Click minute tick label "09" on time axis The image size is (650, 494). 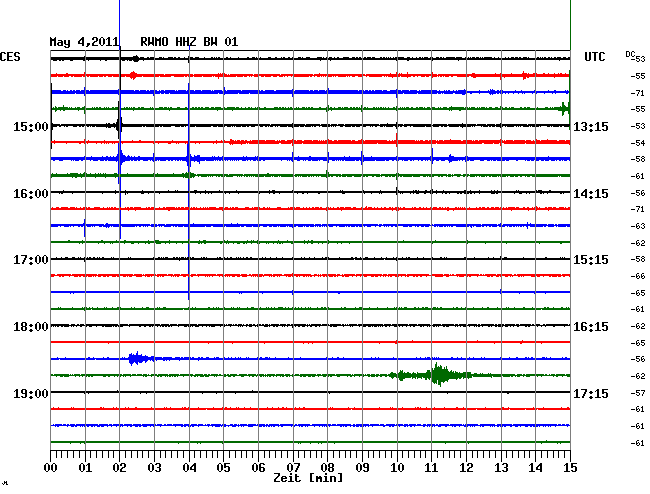(x=362, y=468)
